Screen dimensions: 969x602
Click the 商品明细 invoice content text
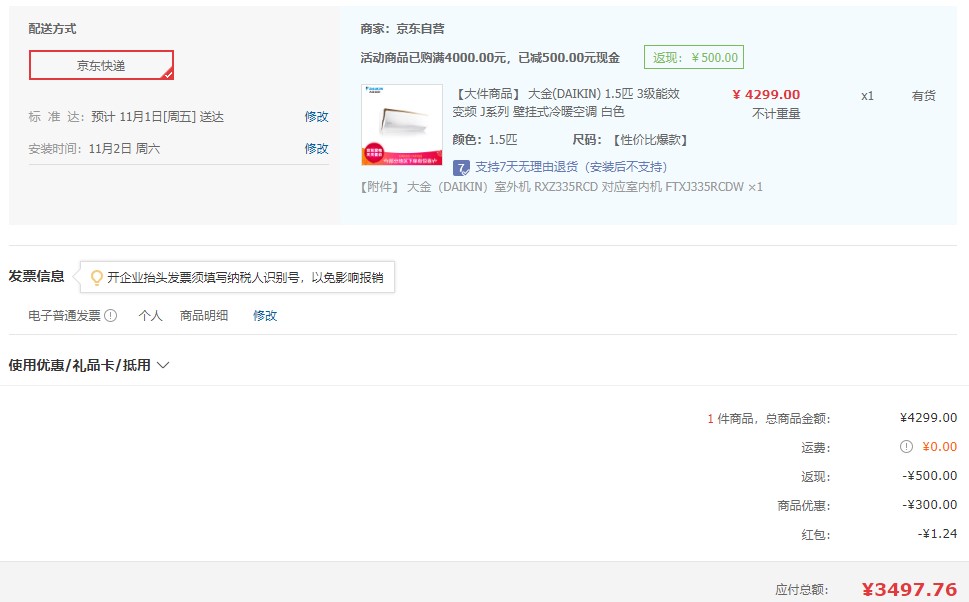click(204, 316)
